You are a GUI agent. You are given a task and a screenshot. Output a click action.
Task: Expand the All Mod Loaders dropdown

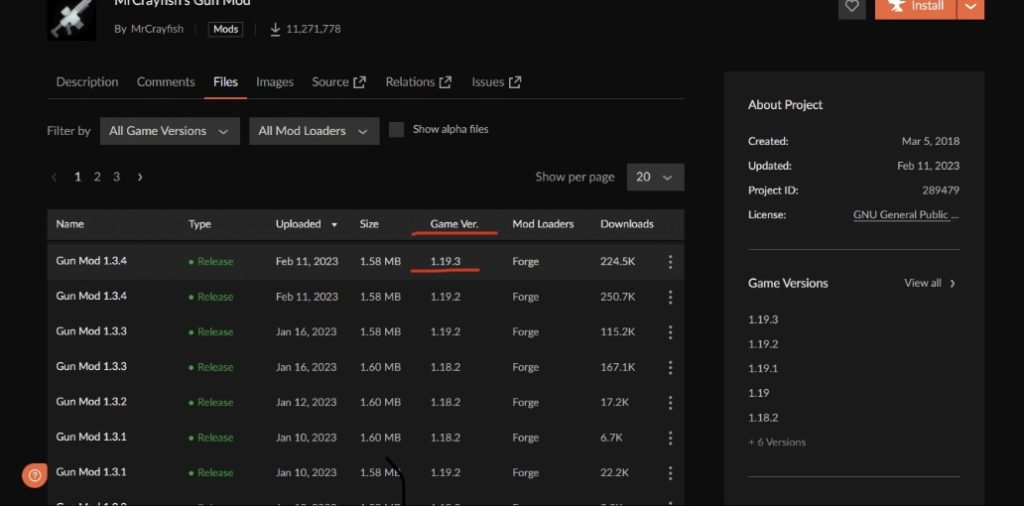click(x=314, y=131)
